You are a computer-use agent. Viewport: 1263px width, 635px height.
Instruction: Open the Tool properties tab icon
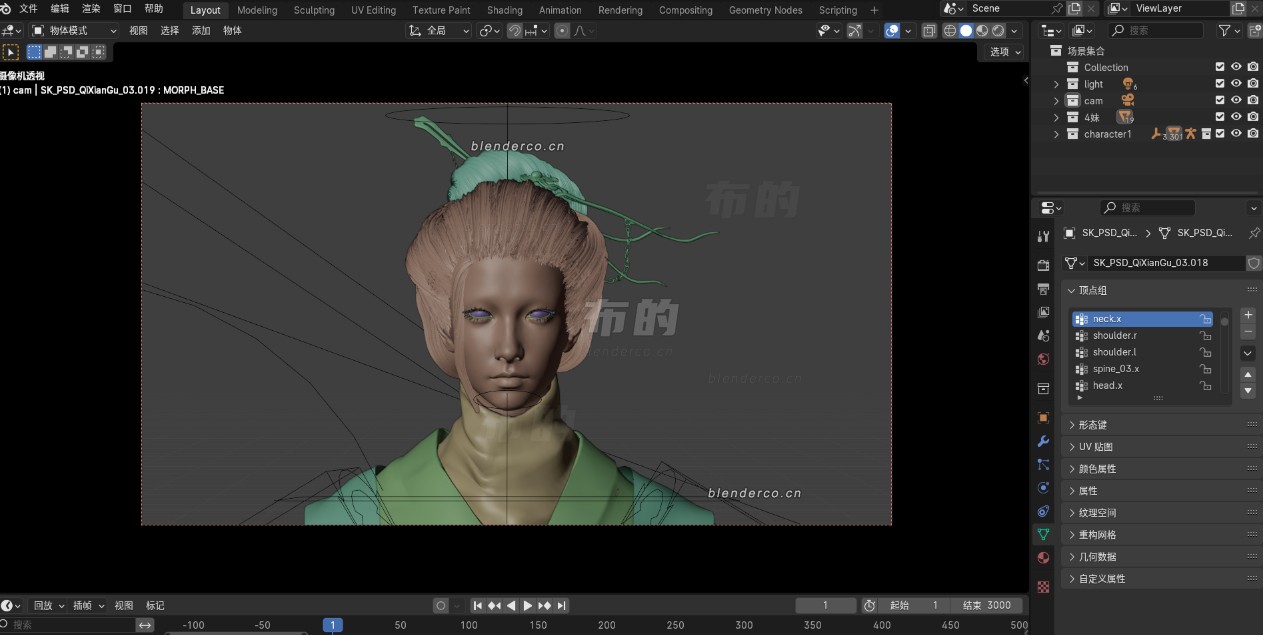1043,236
